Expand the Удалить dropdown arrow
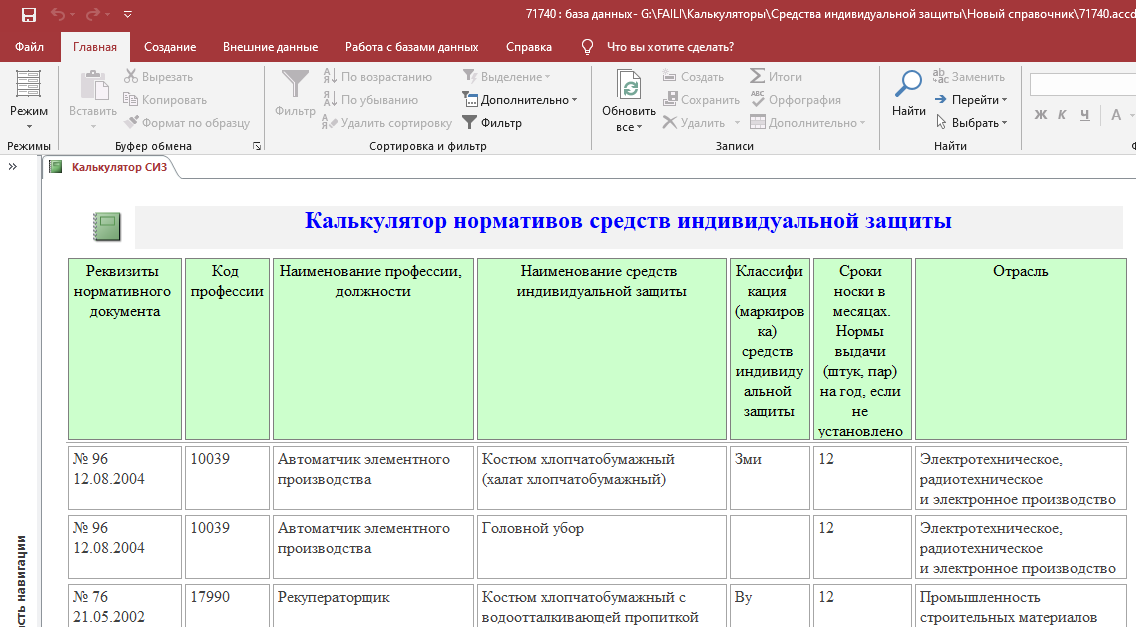The height and width of the screenshot is (628, 1137). point(737,123)
